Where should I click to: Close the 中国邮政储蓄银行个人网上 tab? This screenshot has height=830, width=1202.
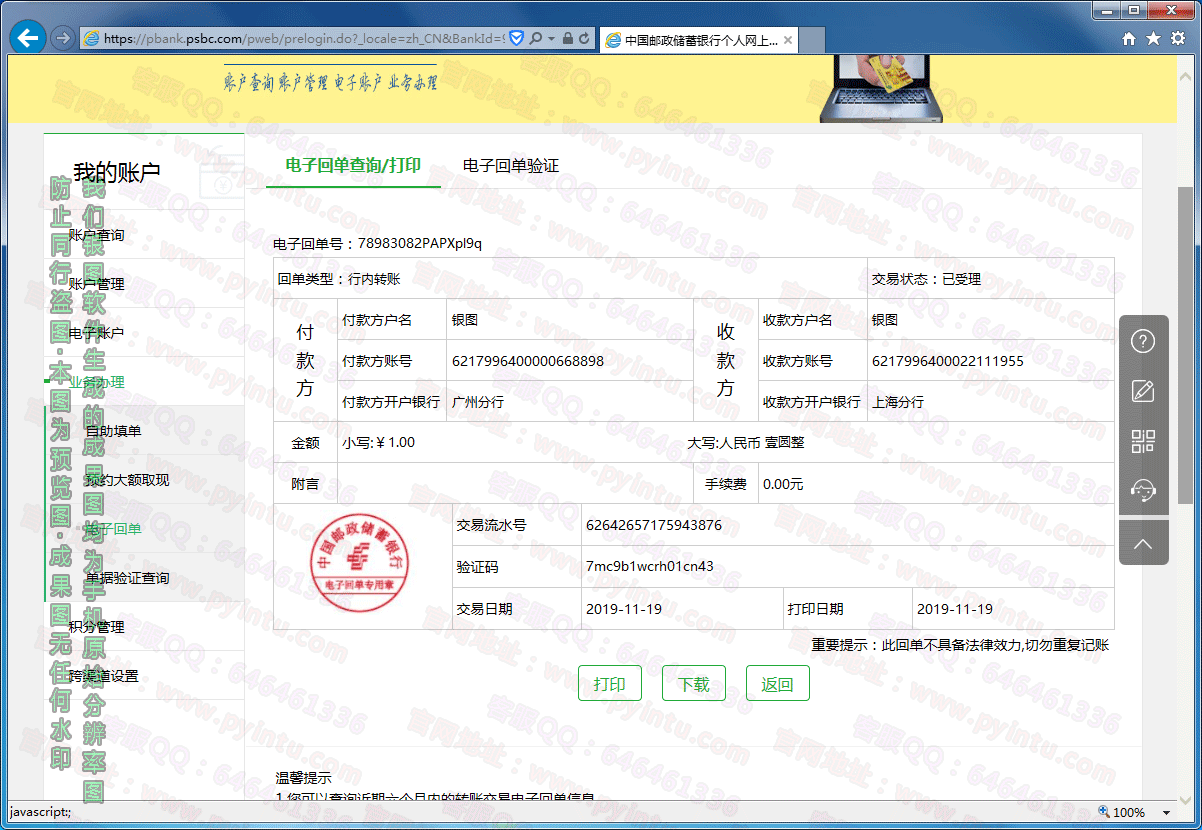pyautogui.click(x=788, y=40)
